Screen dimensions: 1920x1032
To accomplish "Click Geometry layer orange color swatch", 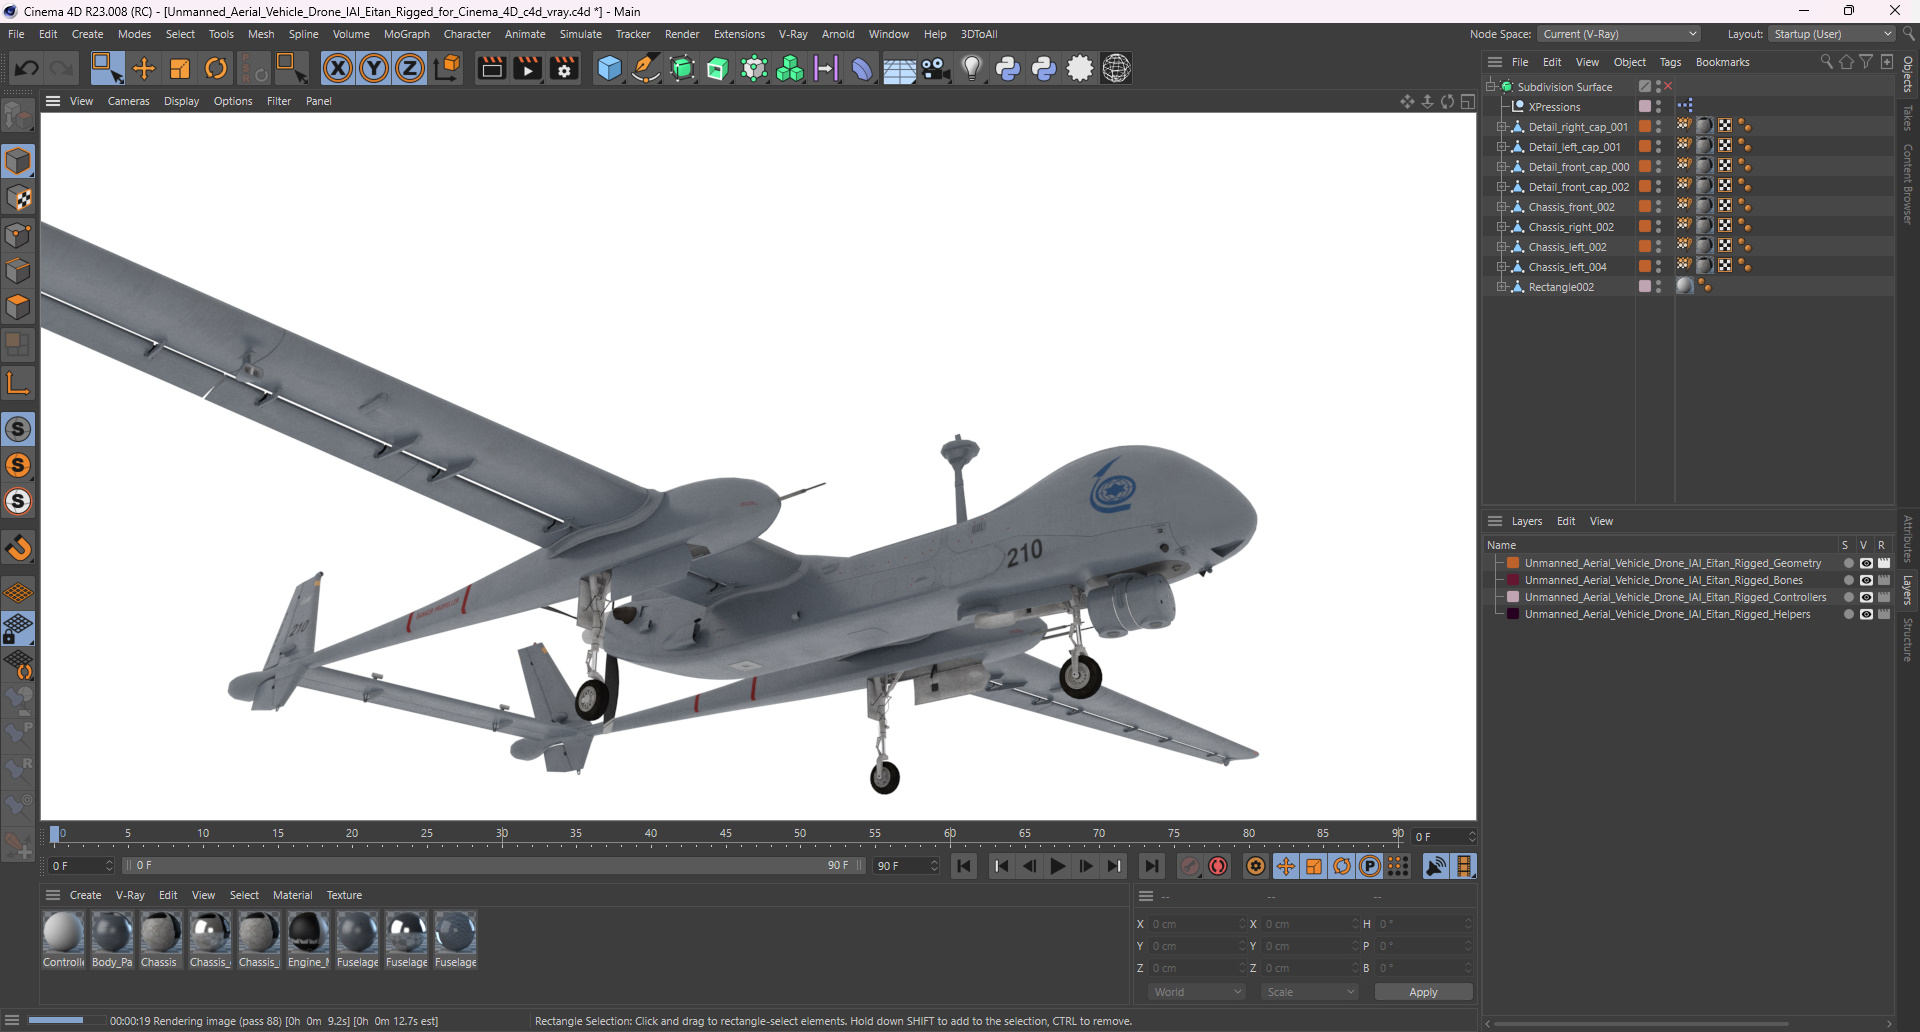I will [1513, 563].
